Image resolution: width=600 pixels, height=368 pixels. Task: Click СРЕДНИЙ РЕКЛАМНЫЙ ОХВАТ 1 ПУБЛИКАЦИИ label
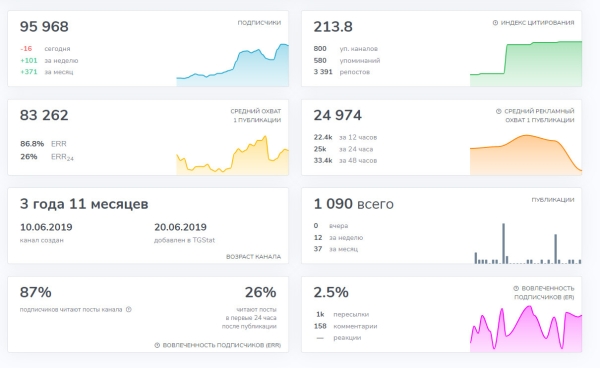(539, 116)
